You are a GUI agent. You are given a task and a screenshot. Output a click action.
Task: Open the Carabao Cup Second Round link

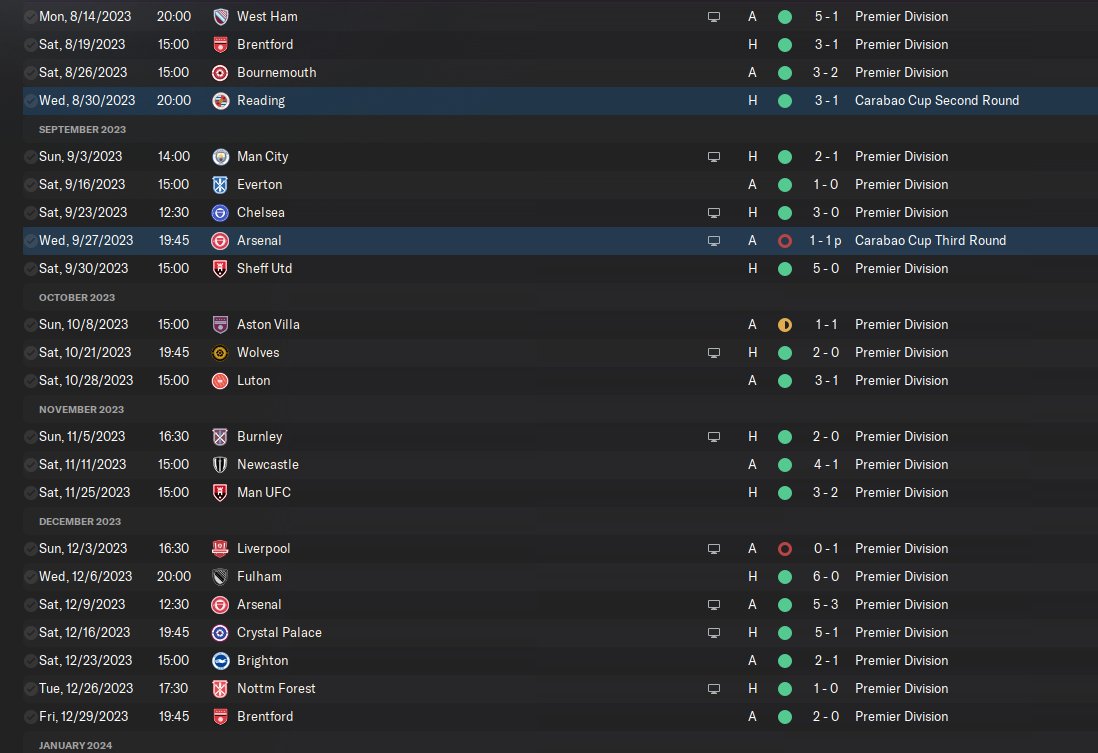[x=936, y=101]
